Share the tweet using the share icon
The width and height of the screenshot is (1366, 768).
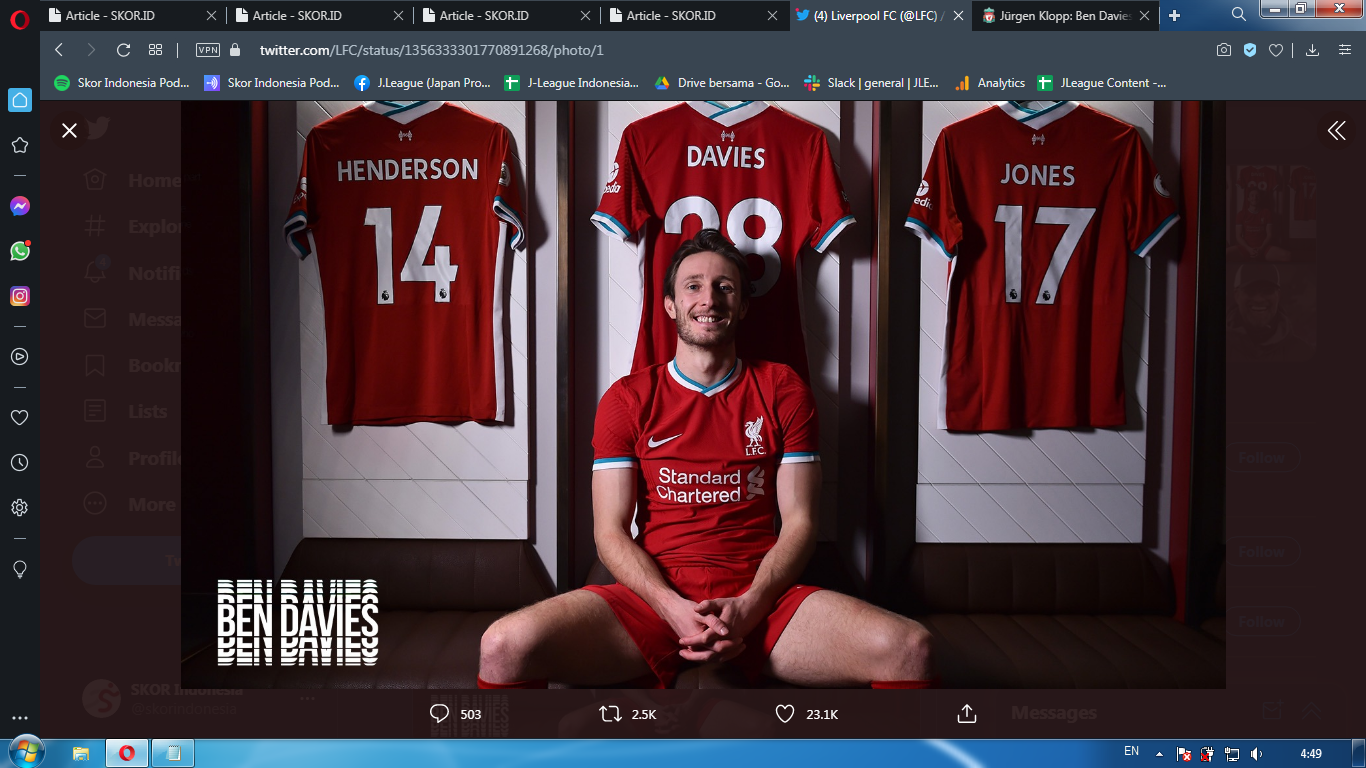coord(966,714)
